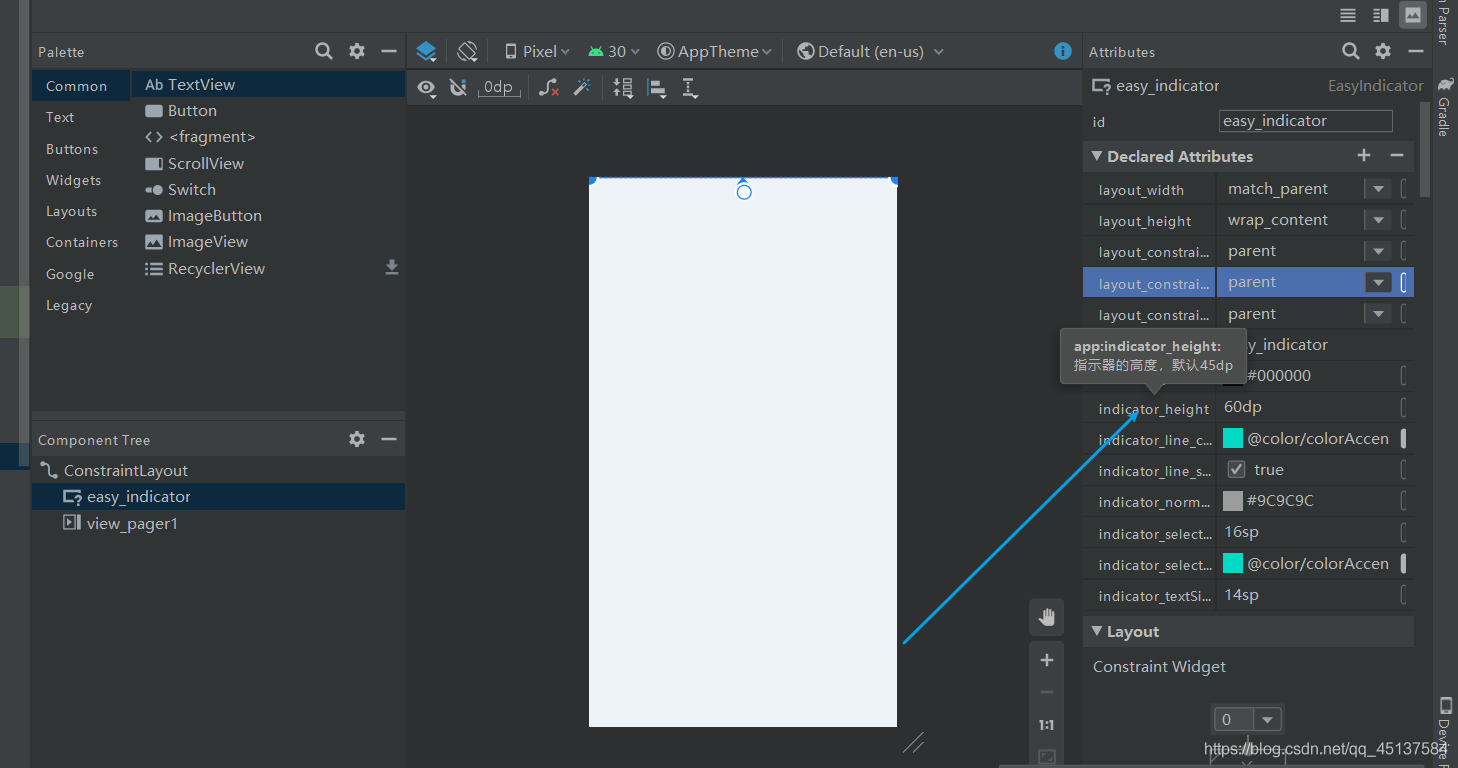Minimize the Attributes panel
Viewport: 1458px width, 768px height.
(x=1415, y=51)
